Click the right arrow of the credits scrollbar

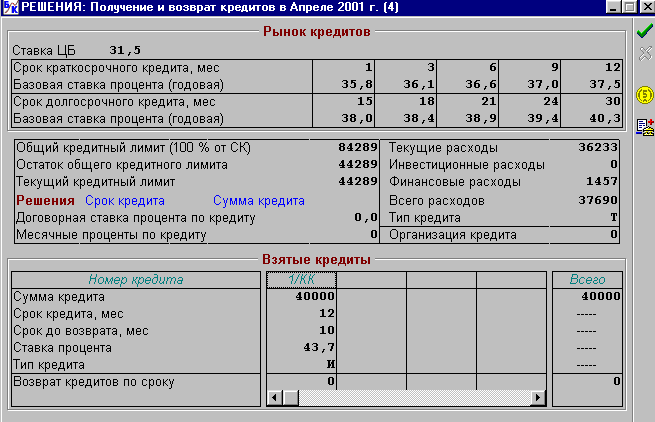[x=538, y=397]
